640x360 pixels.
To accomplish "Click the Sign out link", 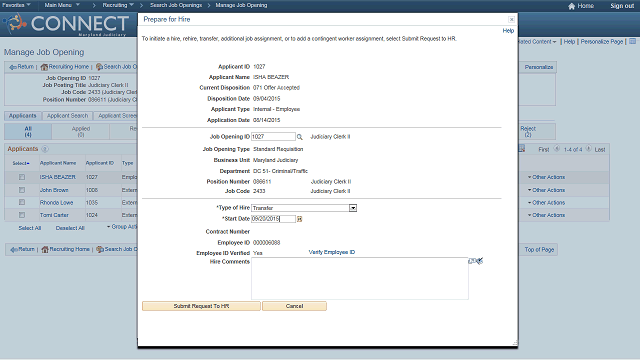I will [x=622, y=6].
